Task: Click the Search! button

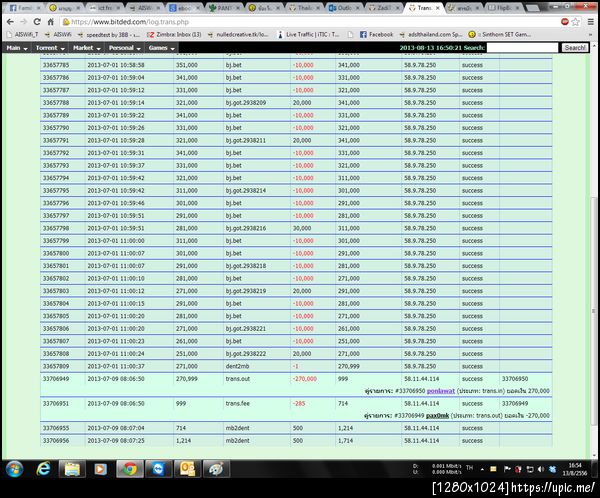Action: 575,48
